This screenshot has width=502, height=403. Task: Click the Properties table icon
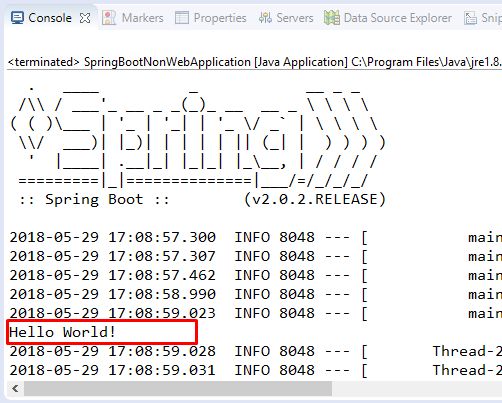(182, 18)
